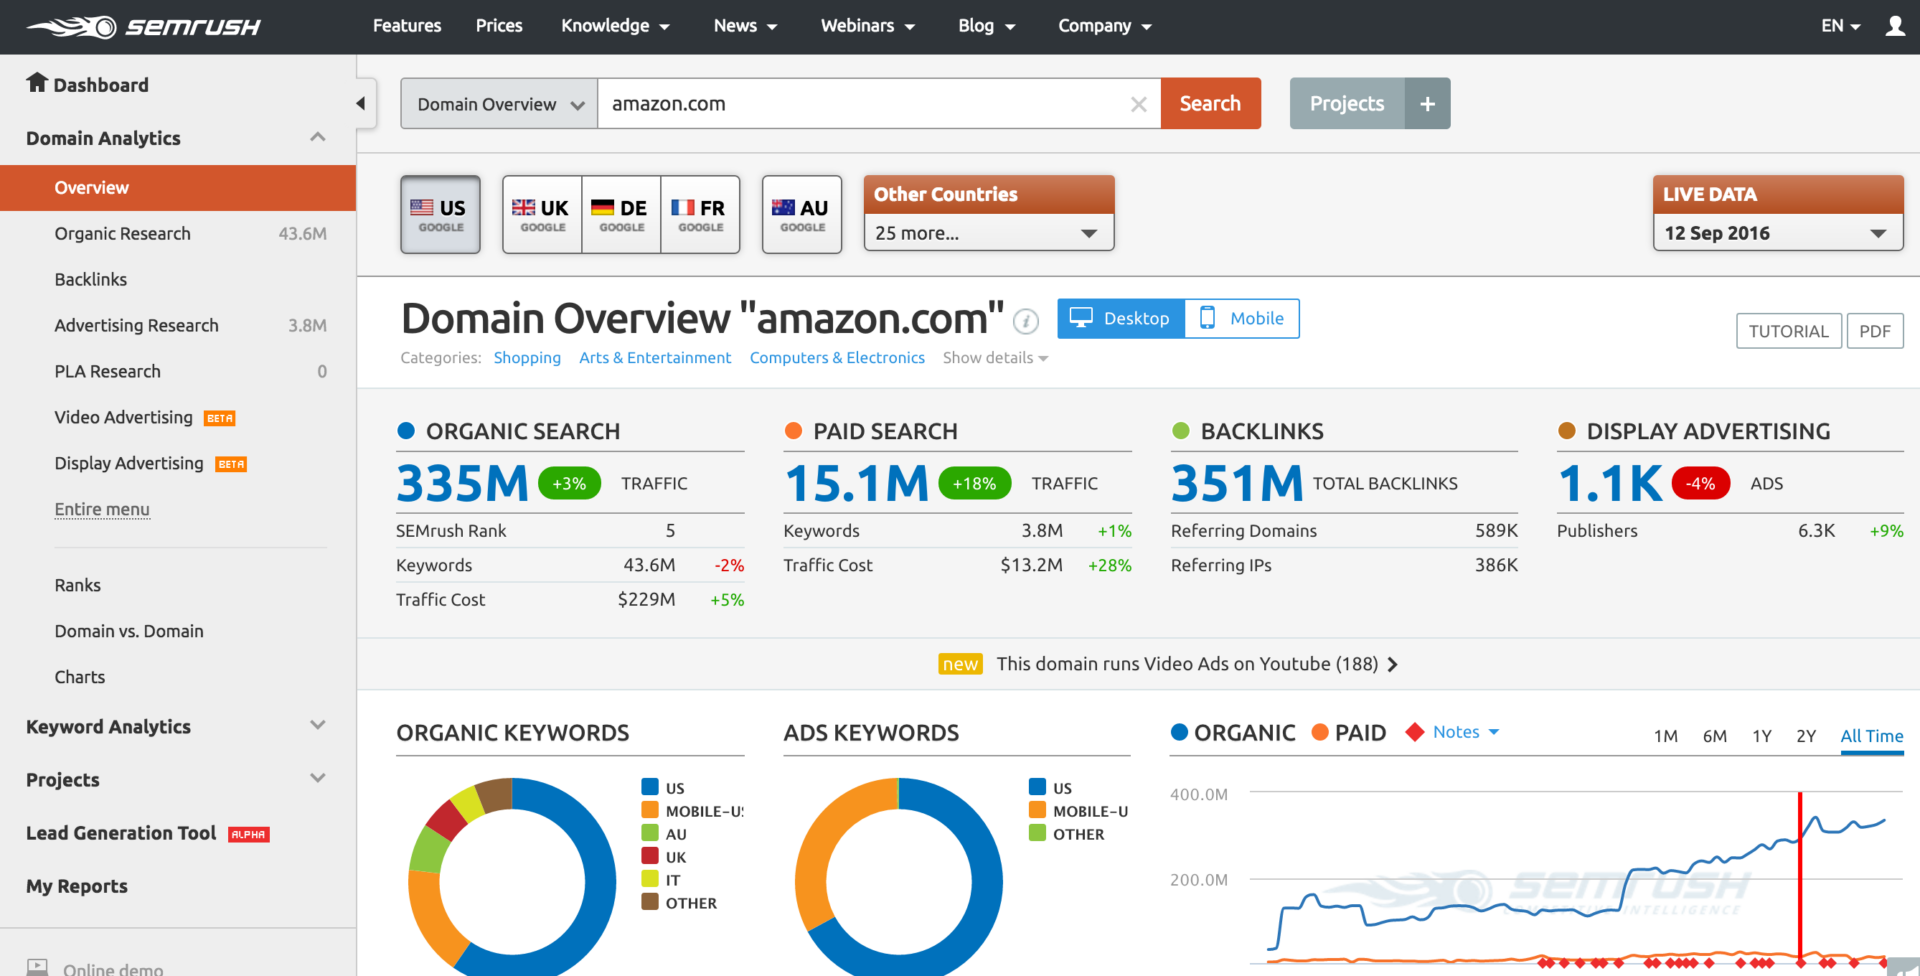Select the All Time chart range tab
Viewport: 1920px width, 976px height.
coord(1872,736)
